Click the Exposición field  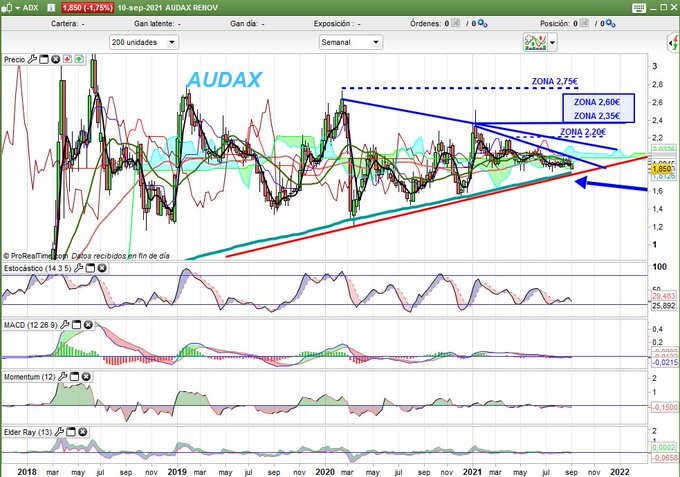pos(337,24)
